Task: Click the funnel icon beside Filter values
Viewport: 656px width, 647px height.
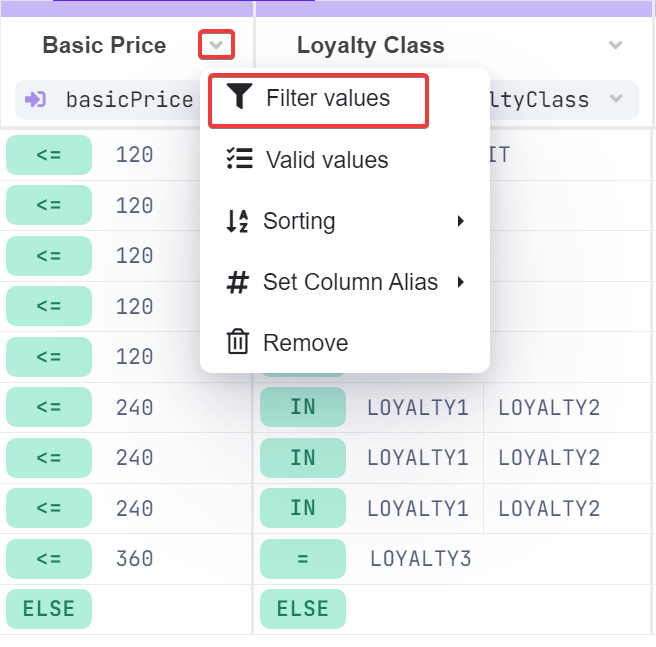Action: coord(239,97)
